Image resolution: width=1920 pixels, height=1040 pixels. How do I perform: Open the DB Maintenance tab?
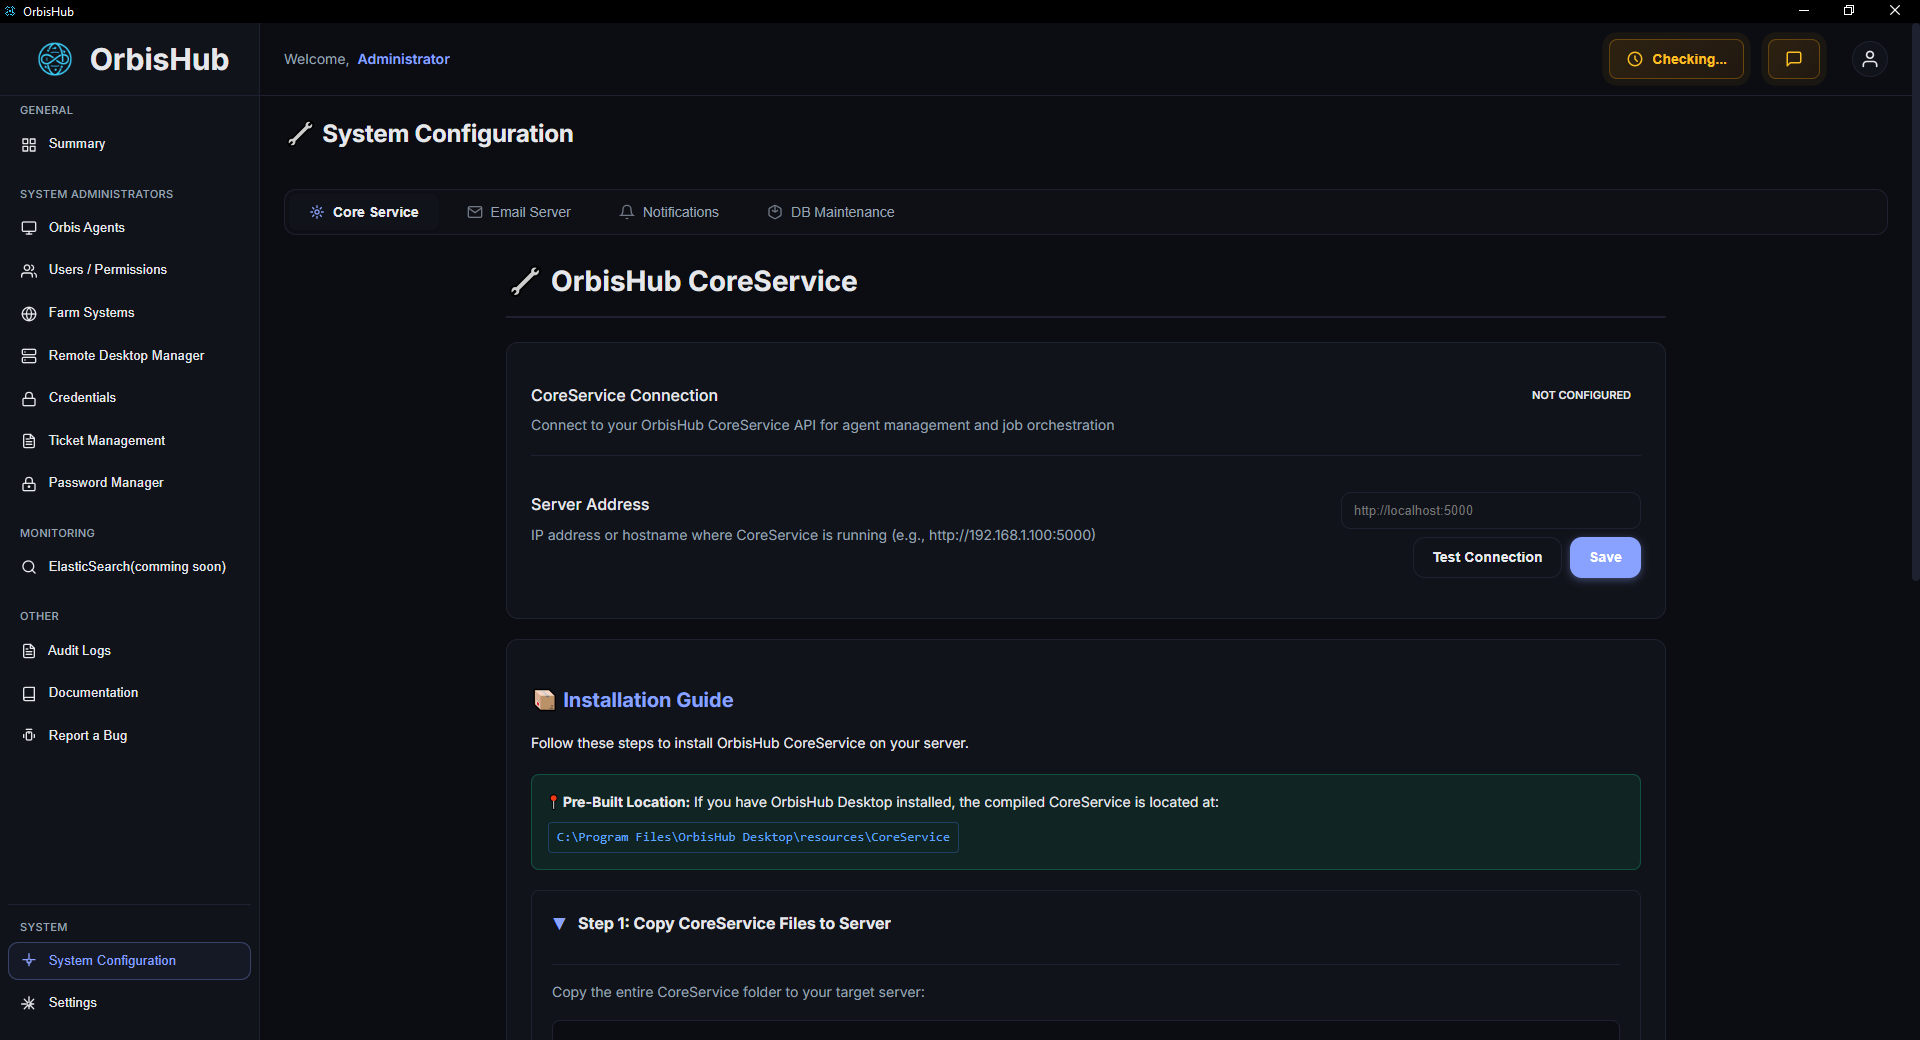click(831, 212)
